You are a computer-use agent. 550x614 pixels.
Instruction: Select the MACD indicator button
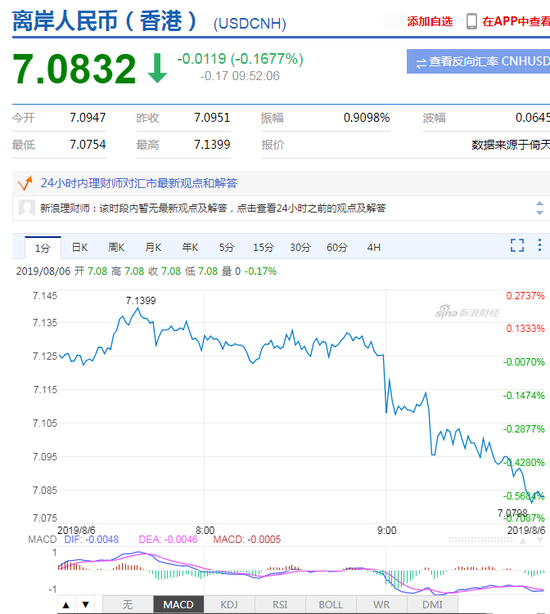[x=179, y=605]
